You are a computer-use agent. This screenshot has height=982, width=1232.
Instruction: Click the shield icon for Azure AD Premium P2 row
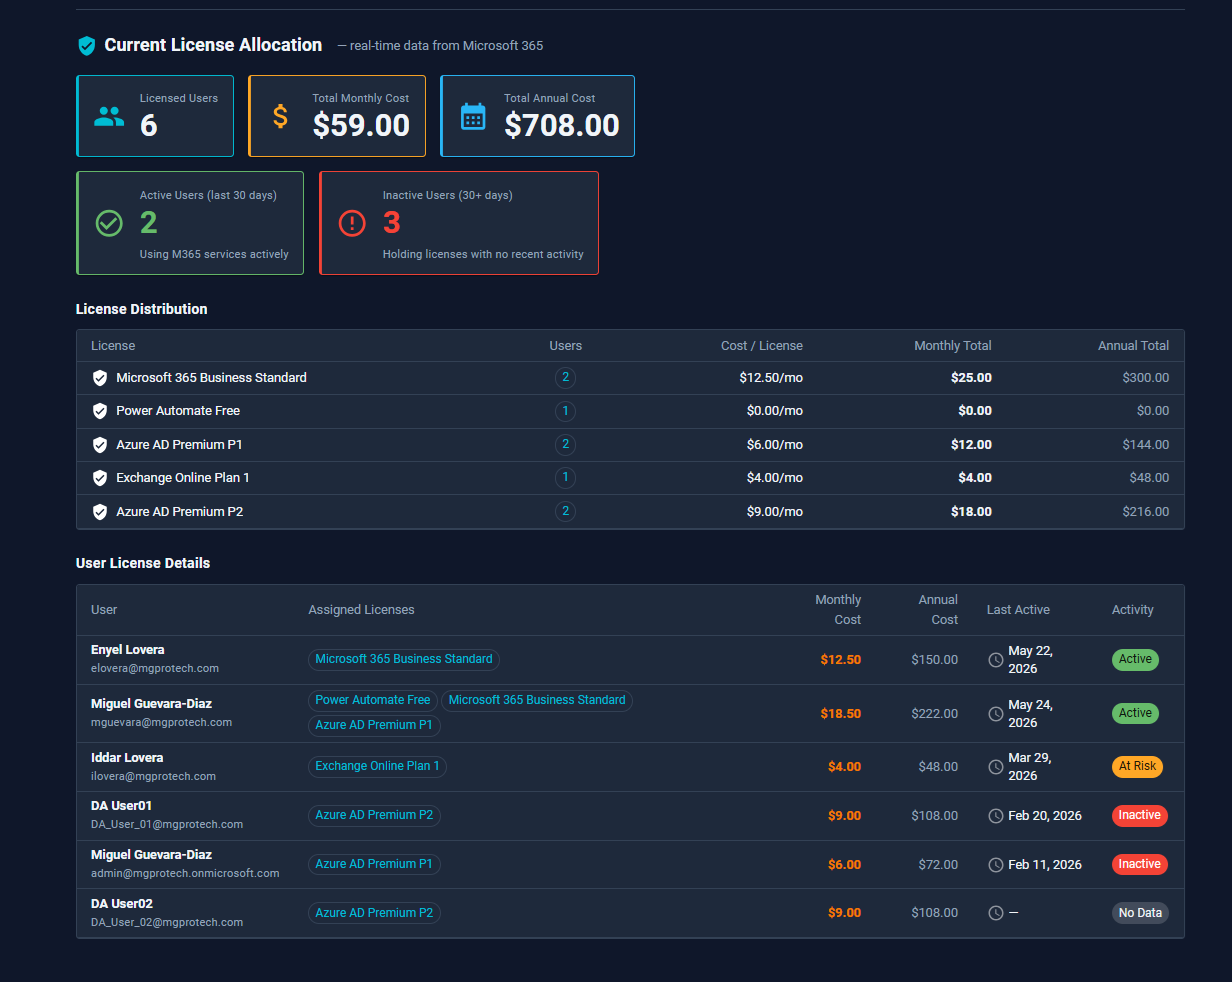(x=100, y=512)
